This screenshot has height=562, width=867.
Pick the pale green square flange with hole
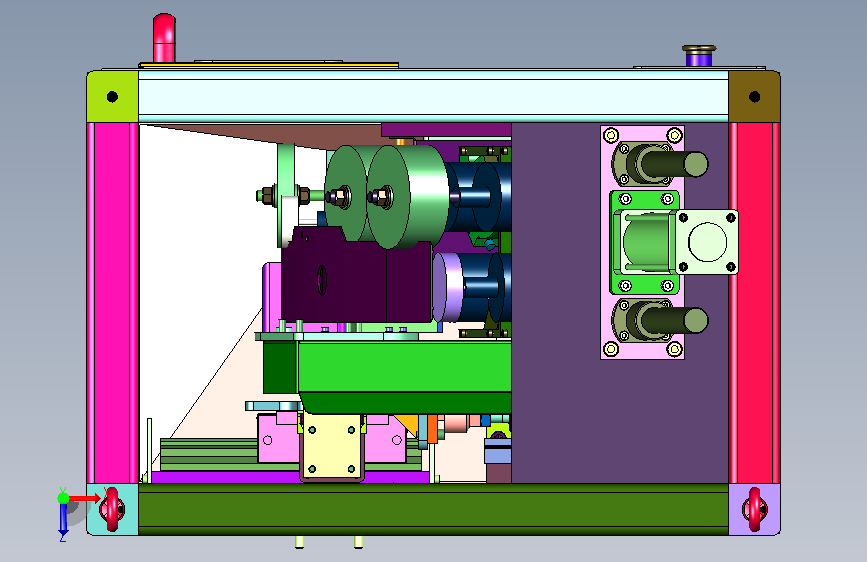pos(707,242)
